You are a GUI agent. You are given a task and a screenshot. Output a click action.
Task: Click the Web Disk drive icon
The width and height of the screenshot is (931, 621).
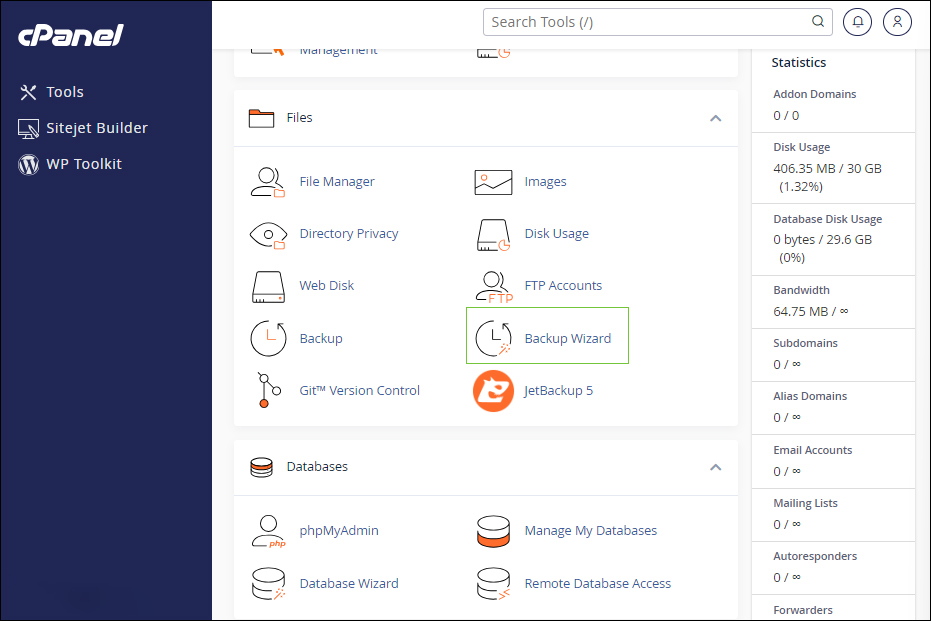point(268,287)
